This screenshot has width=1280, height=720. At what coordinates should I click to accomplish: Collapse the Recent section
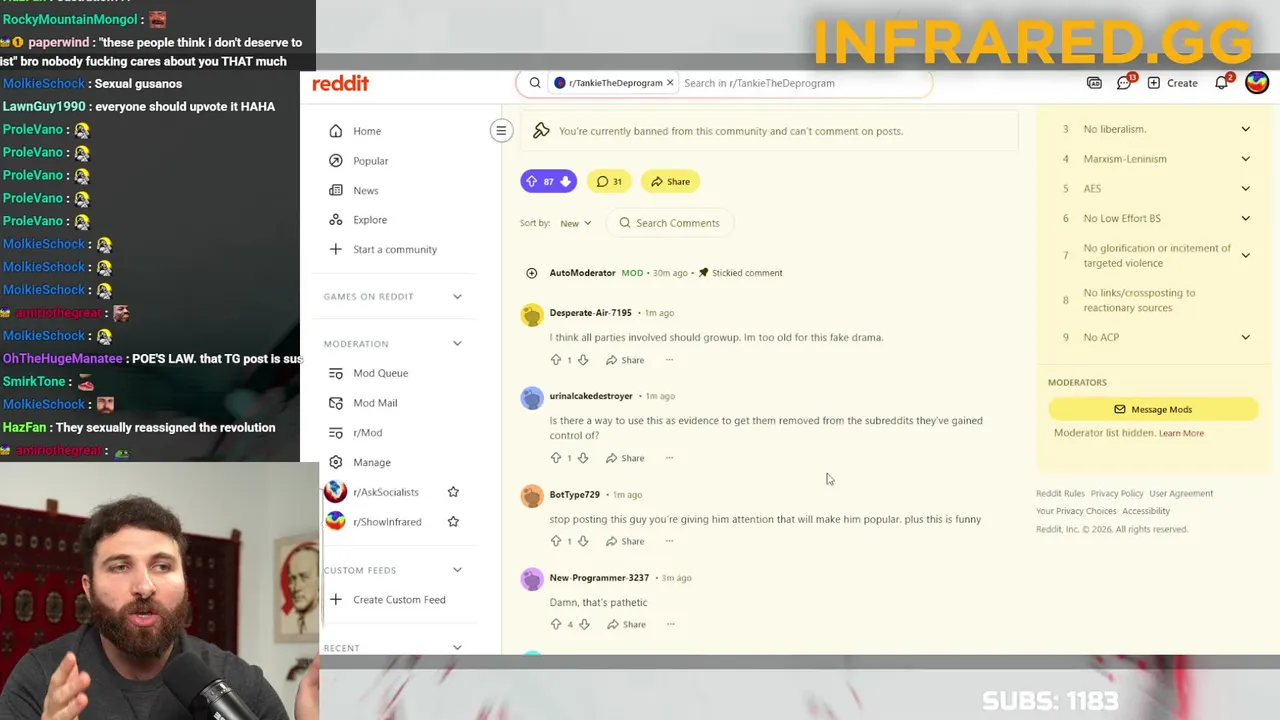point(457,647)
